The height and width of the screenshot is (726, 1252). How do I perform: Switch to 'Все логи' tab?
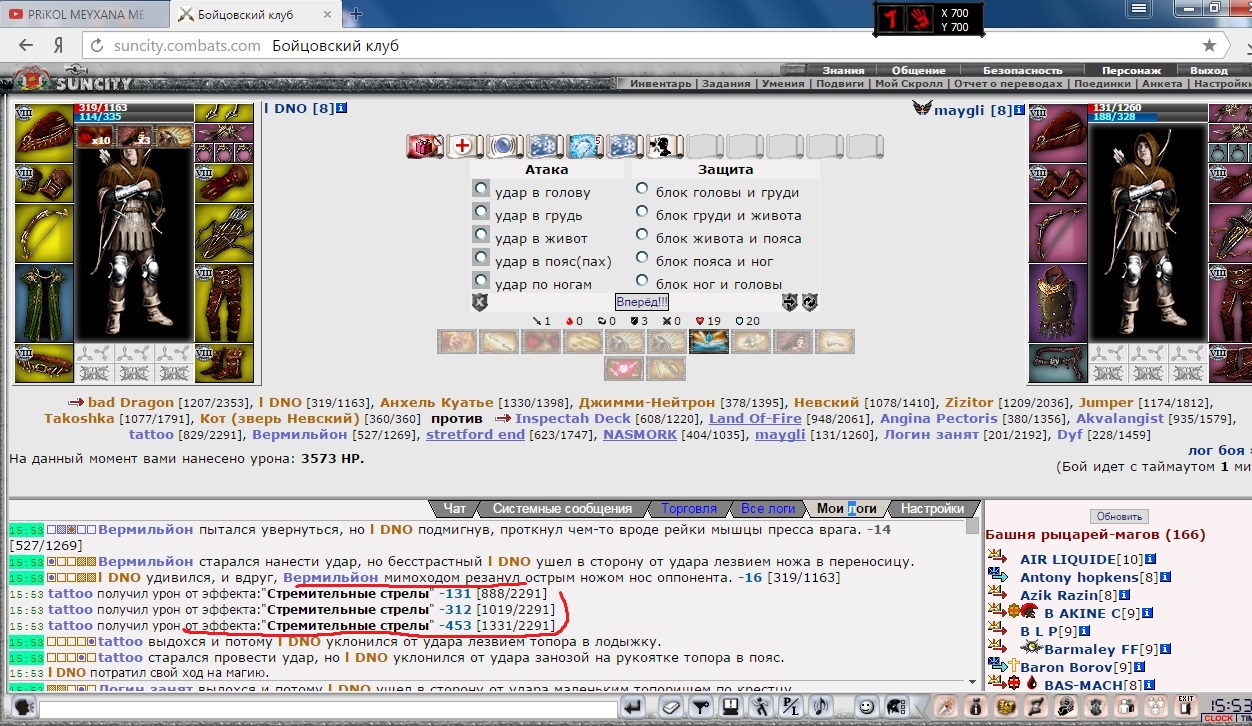767,509
